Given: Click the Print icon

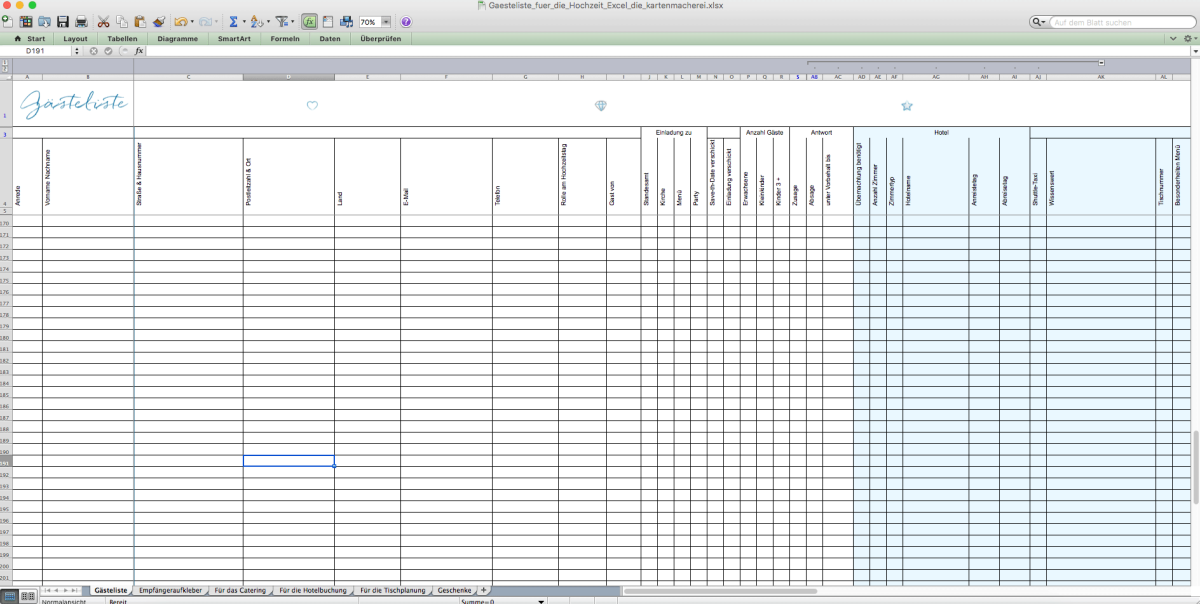Looking at the screenshot, I should 80,21.
